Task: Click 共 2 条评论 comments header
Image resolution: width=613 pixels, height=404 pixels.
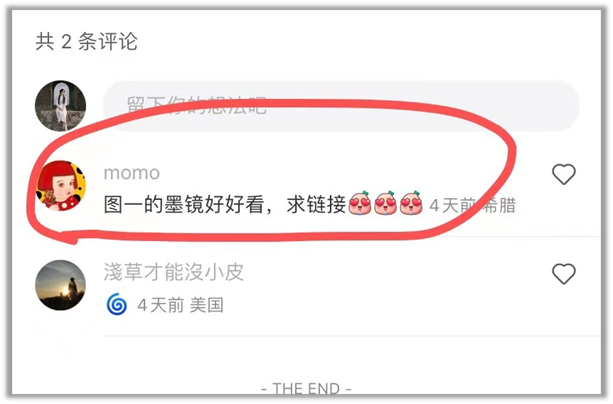Action: 86,41
